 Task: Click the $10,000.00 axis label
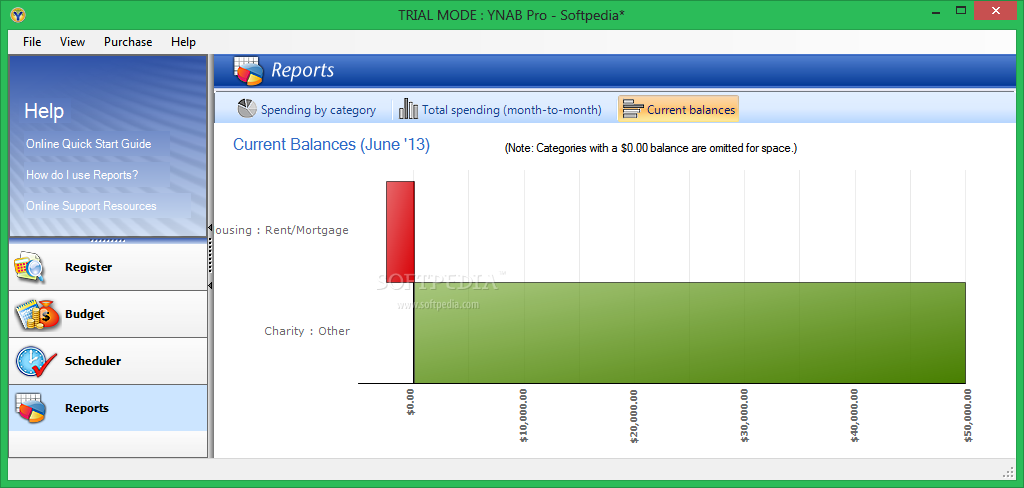[523, 415]
